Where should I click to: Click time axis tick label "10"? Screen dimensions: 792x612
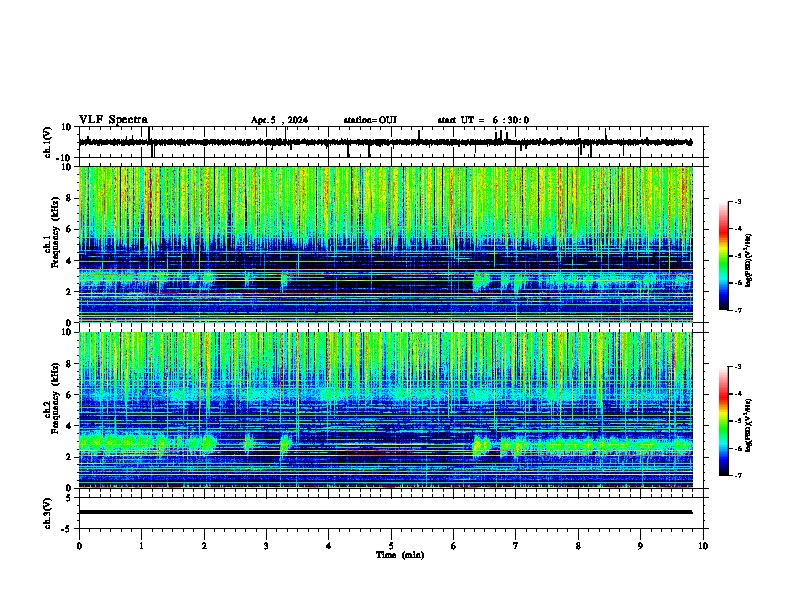(703, 546)
